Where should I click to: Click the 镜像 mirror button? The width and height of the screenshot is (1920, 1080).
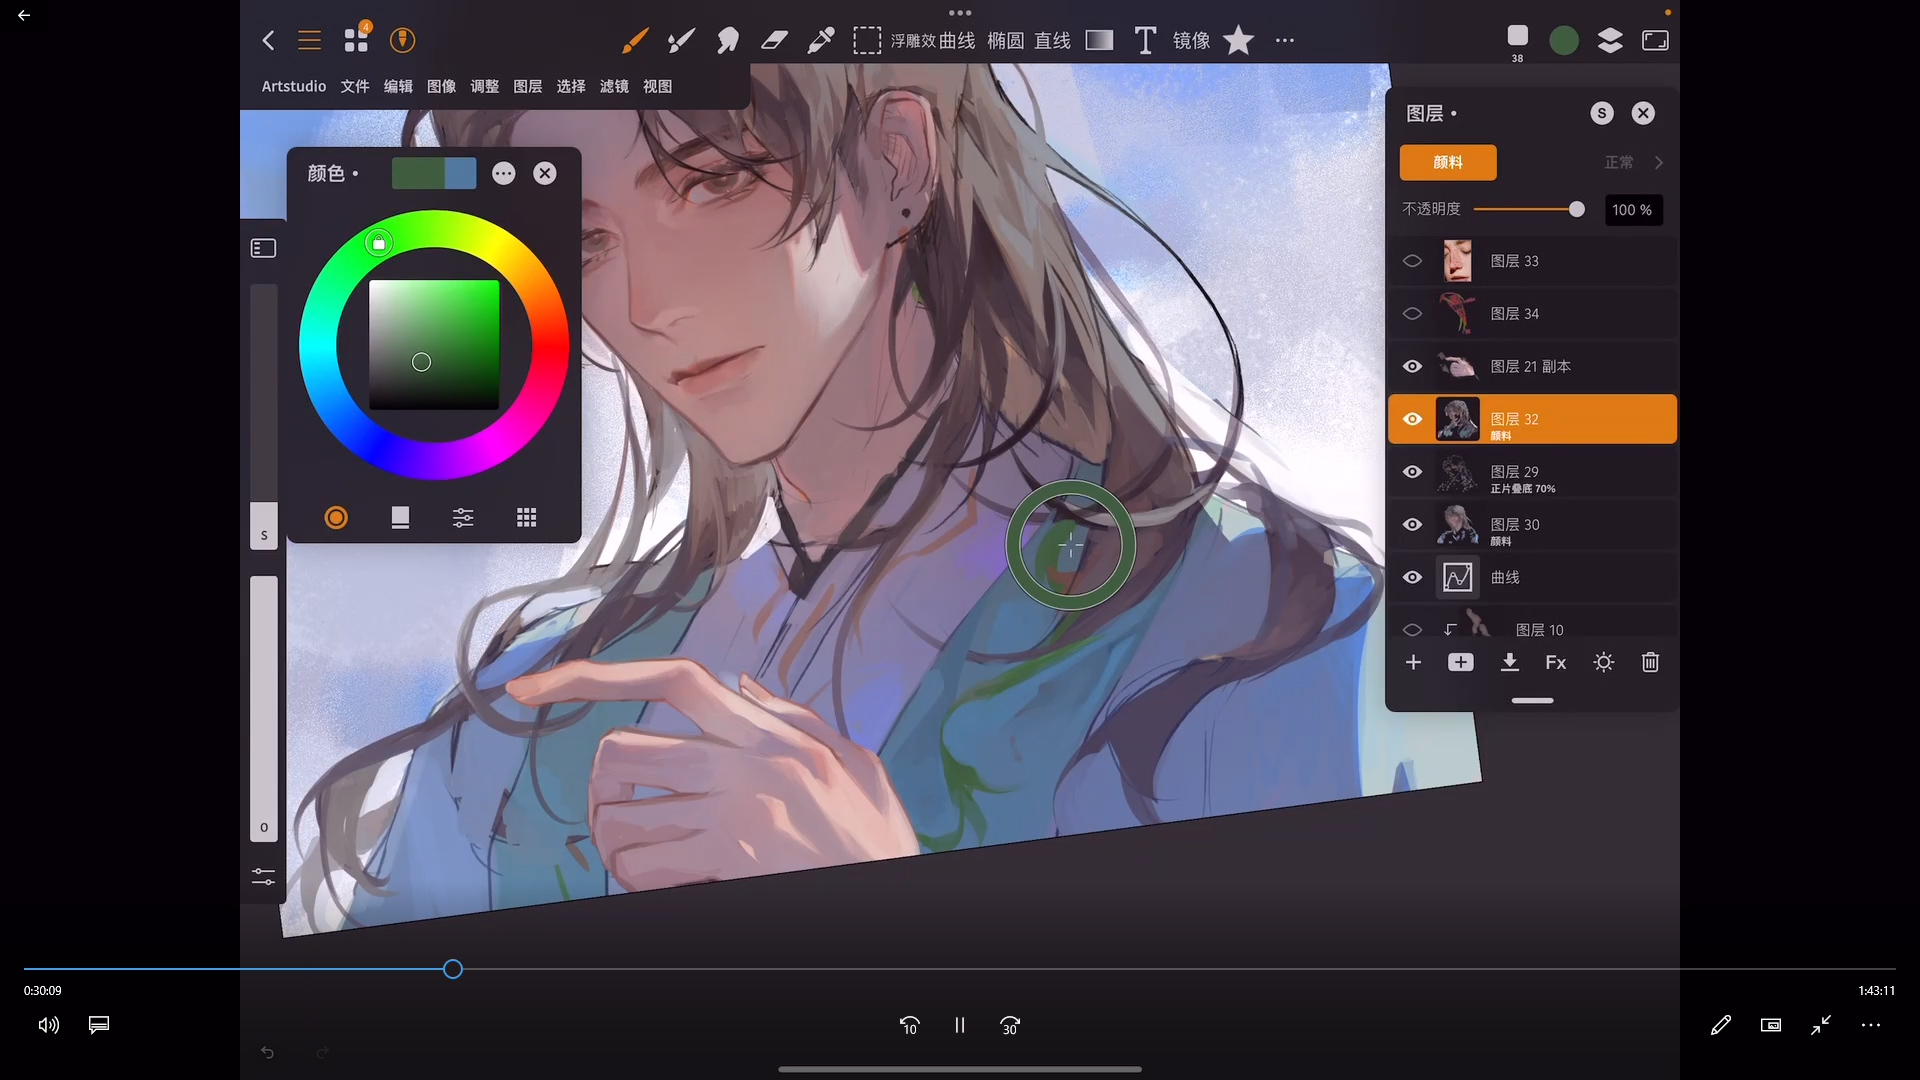(1191, 40)
